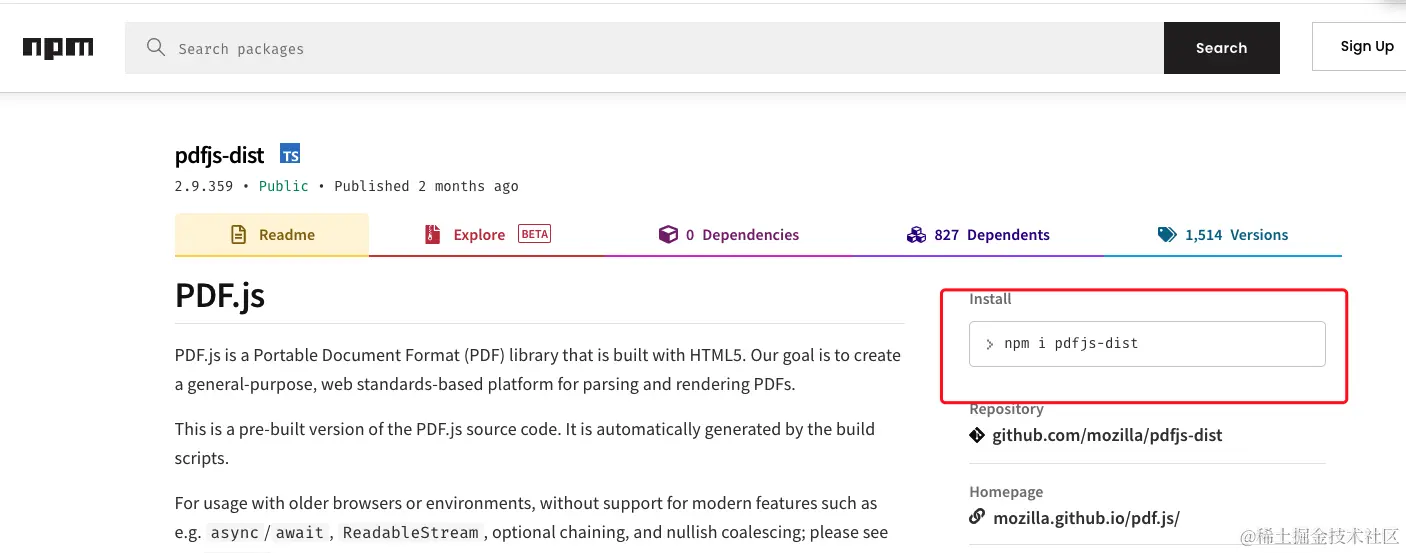
Task: Click the green Public label
Action: 283,186
